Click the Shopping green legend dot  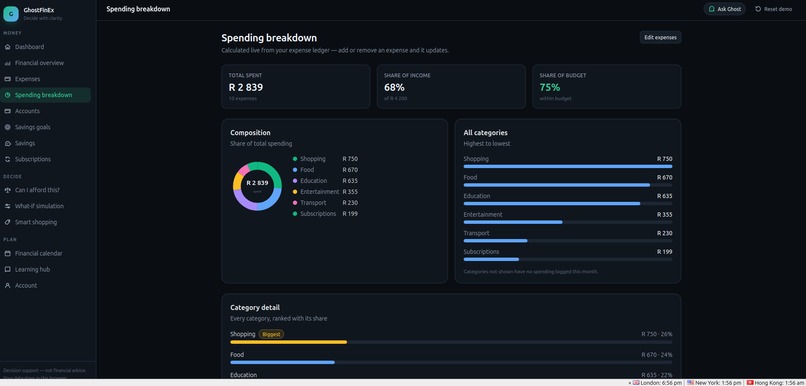click(x=295, y=159)
